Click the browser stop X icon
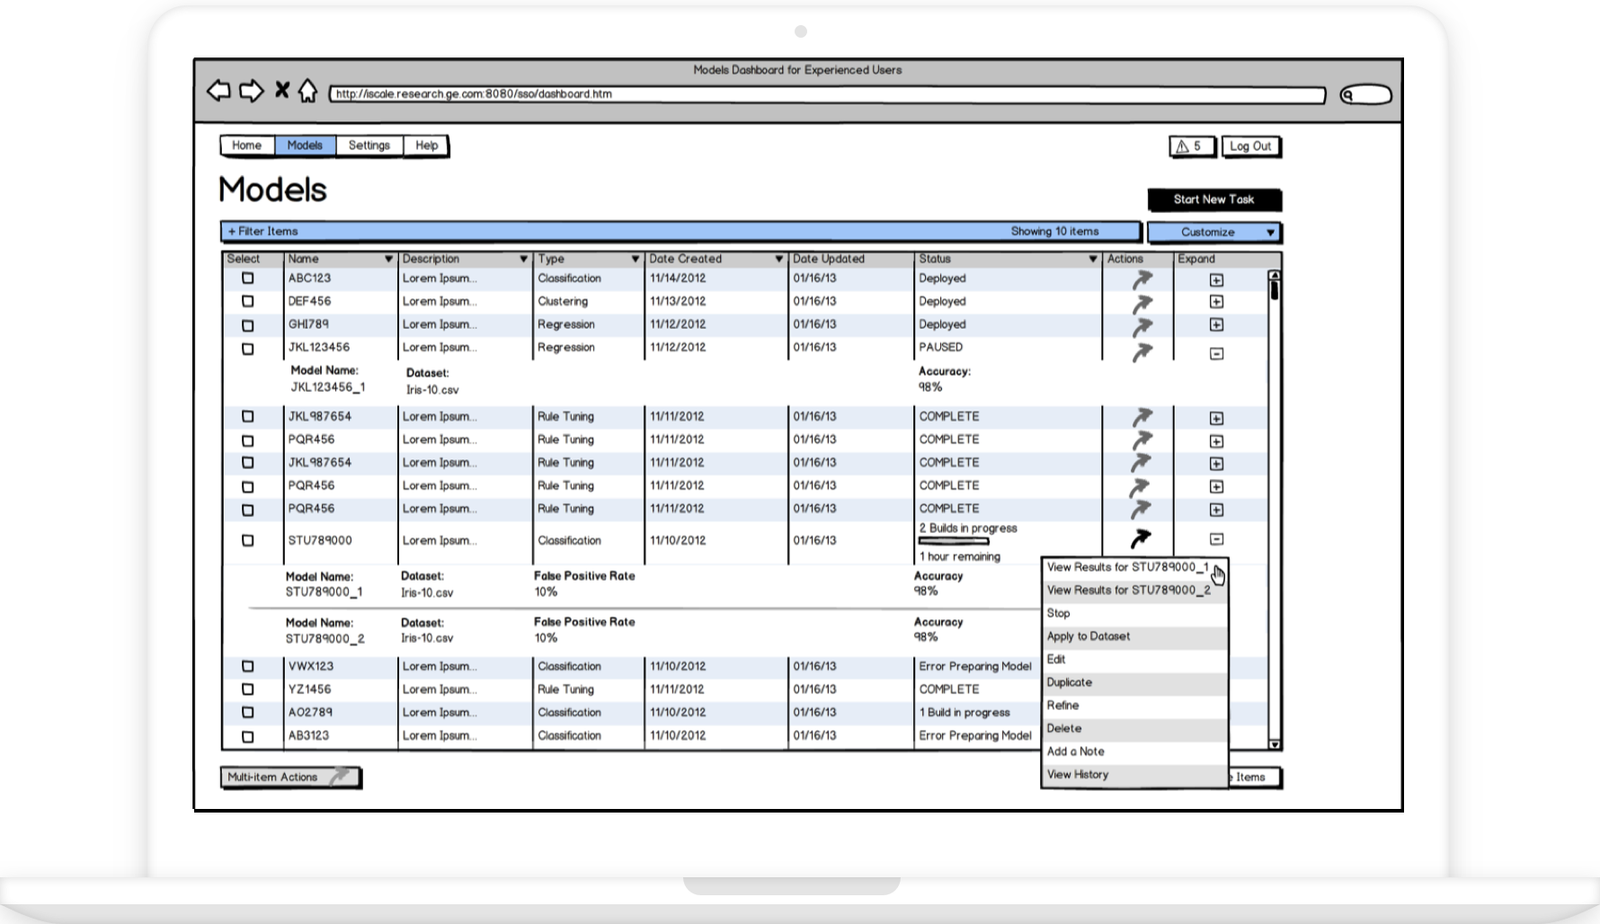This screenshot has height=924, width=1600. 282,91
